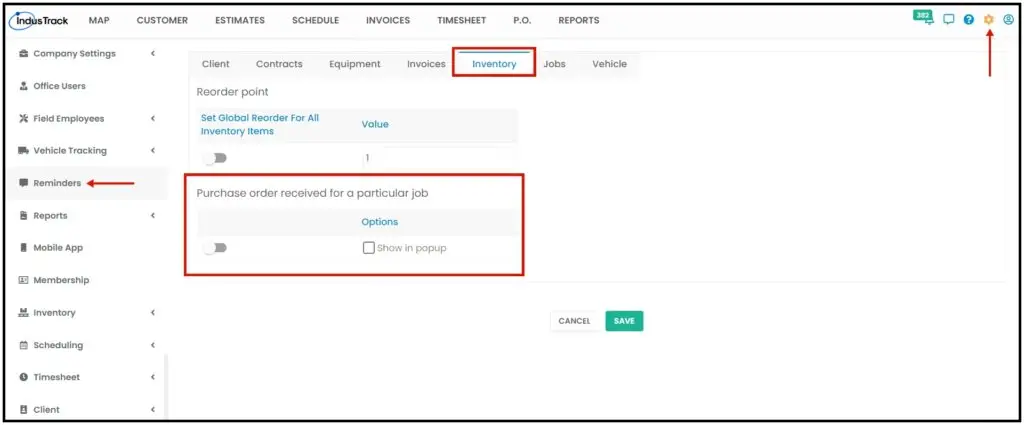Click the Scheduling calendar icon

pyautogui.click(x=24, y=345)
